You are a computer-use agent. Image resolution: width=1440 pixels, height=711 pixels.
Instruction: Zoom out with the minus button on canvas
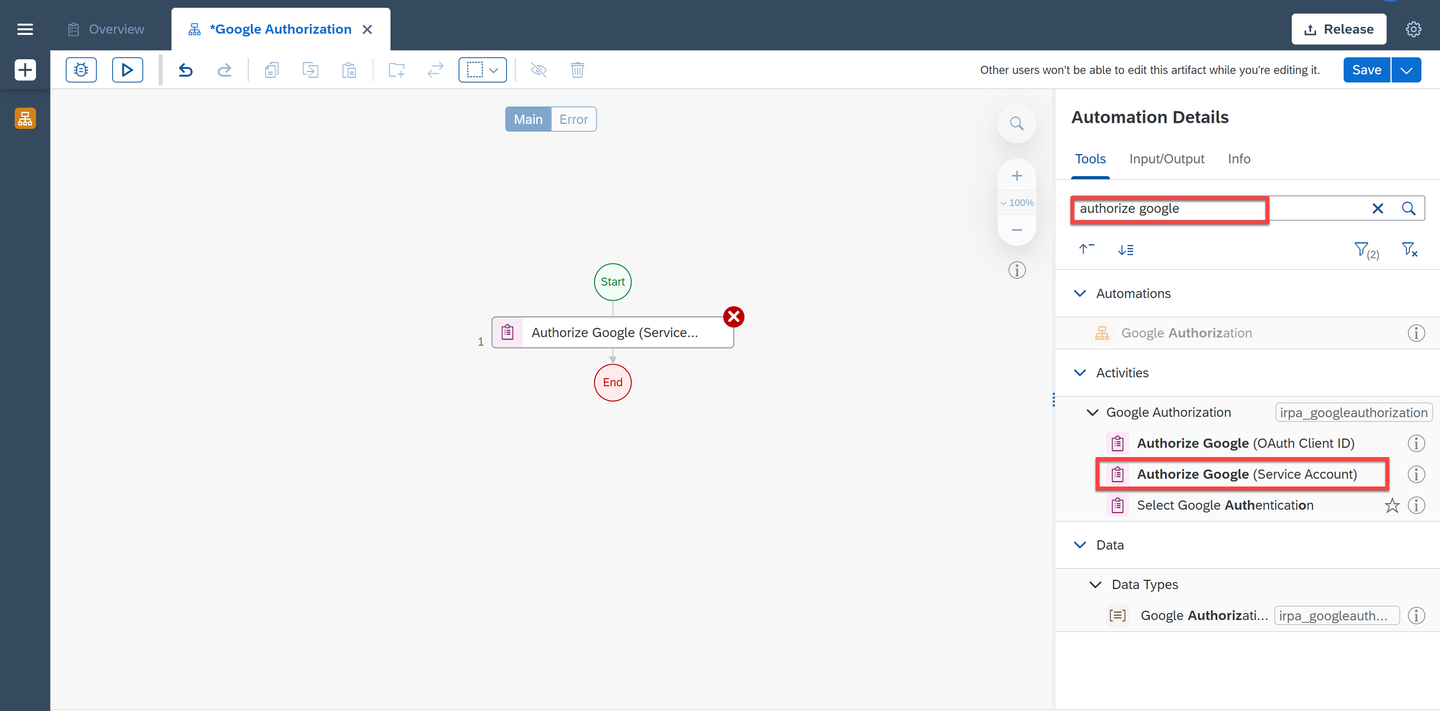tap(1017, 230)
